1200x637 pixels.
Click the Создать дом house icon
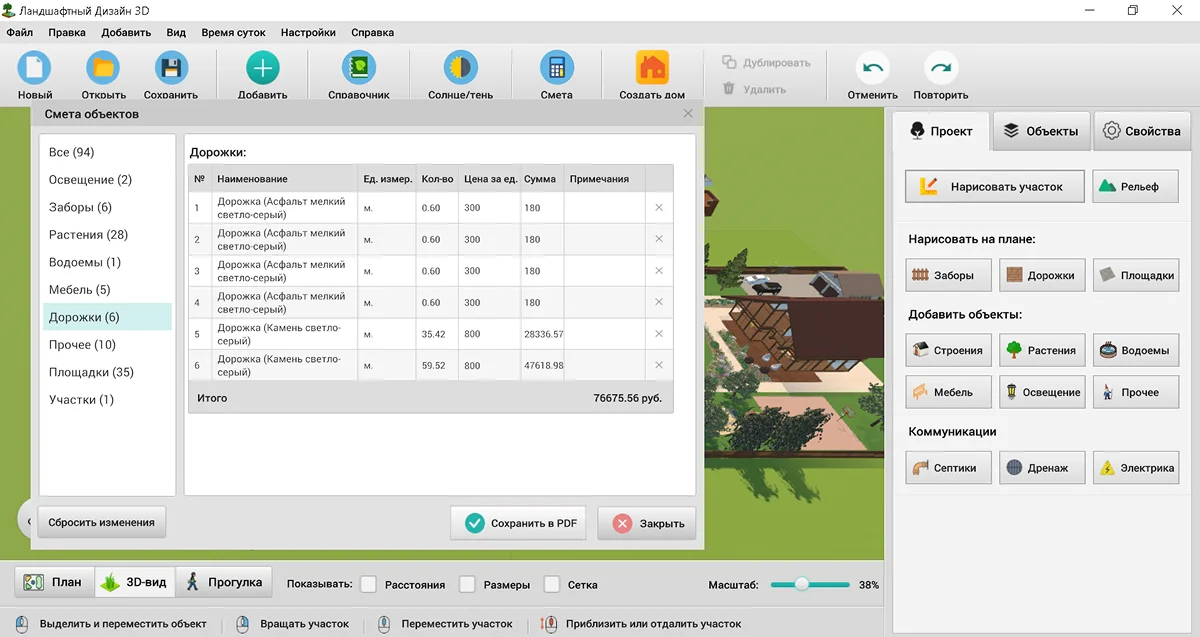tap(652, 69)
